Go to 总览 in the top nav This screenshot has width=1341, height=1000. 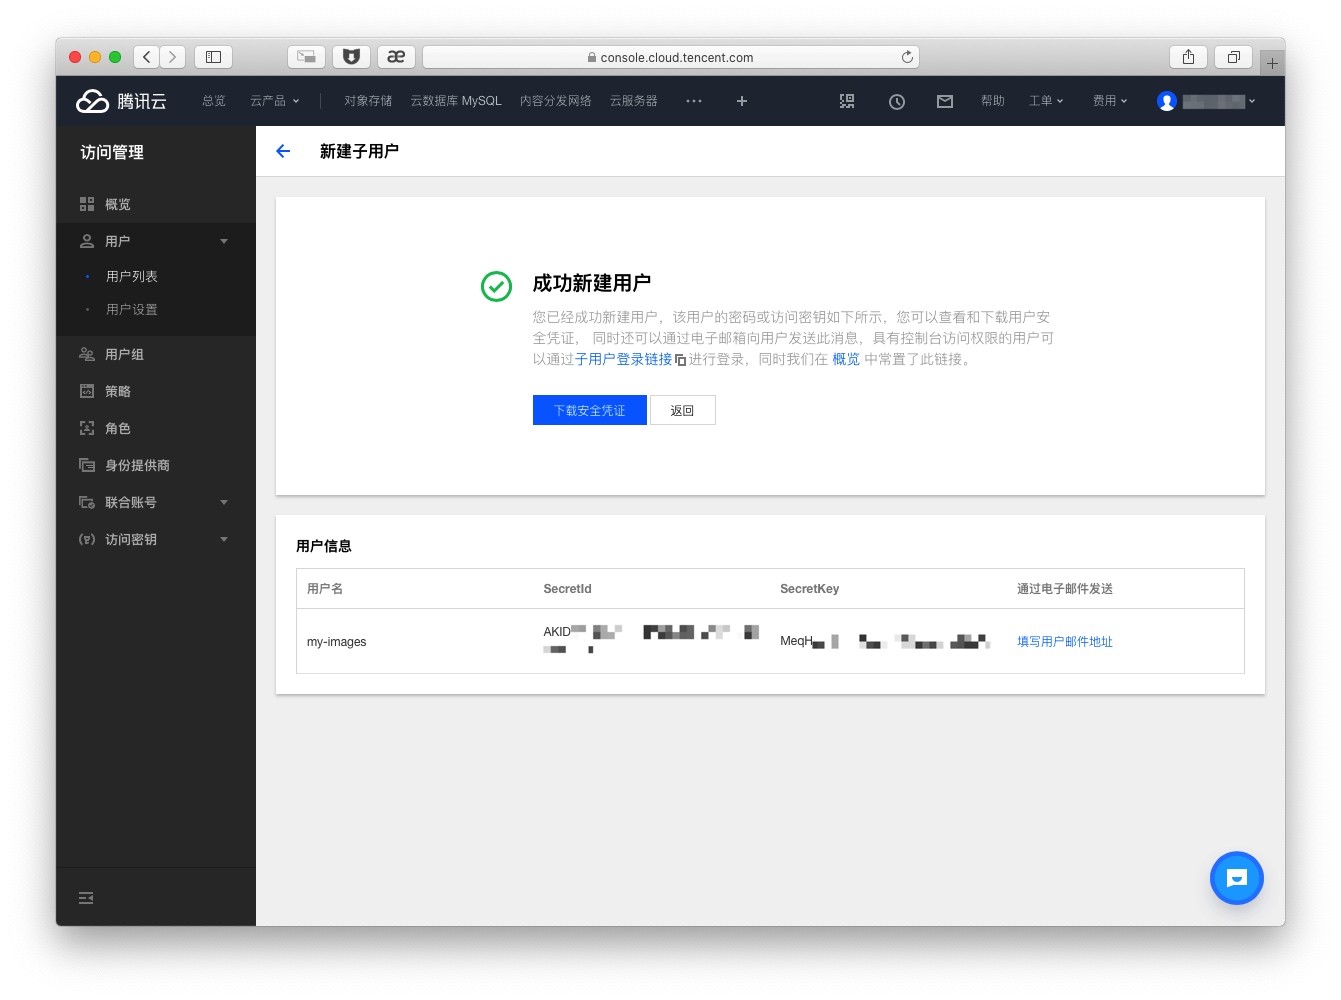point(214,101)
